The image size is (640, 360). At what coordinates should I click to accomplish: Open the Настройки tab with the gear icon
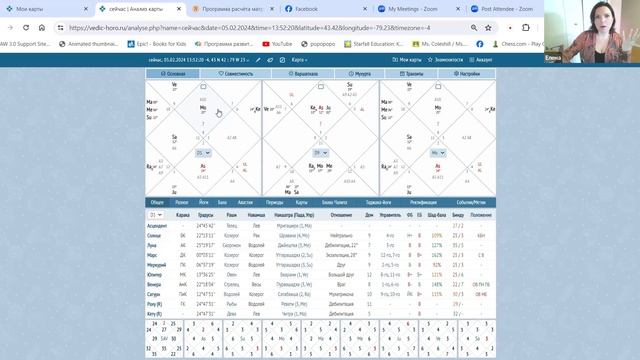(x=467, y=73)
